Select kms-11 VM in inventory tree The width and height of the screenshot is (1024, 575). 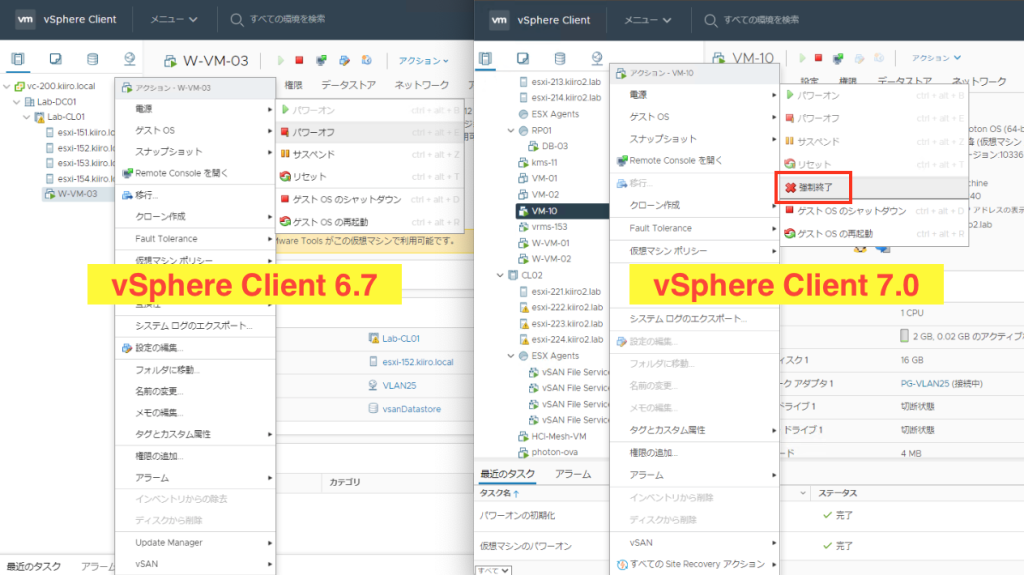click(x=544, y=163)
